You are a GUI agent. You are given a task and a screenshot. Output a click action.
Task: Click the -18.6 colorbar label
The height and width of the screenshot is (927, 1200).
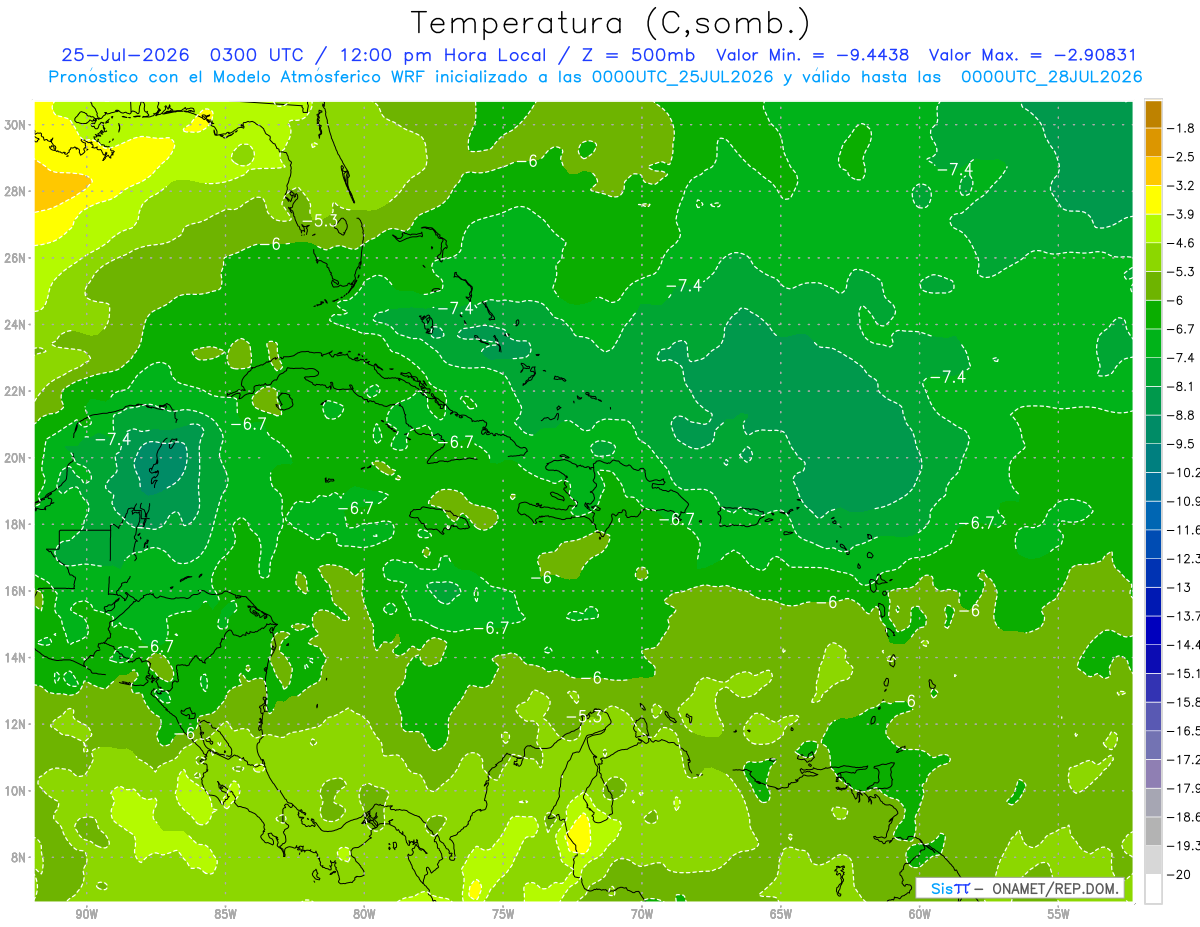click(1184, 817)
